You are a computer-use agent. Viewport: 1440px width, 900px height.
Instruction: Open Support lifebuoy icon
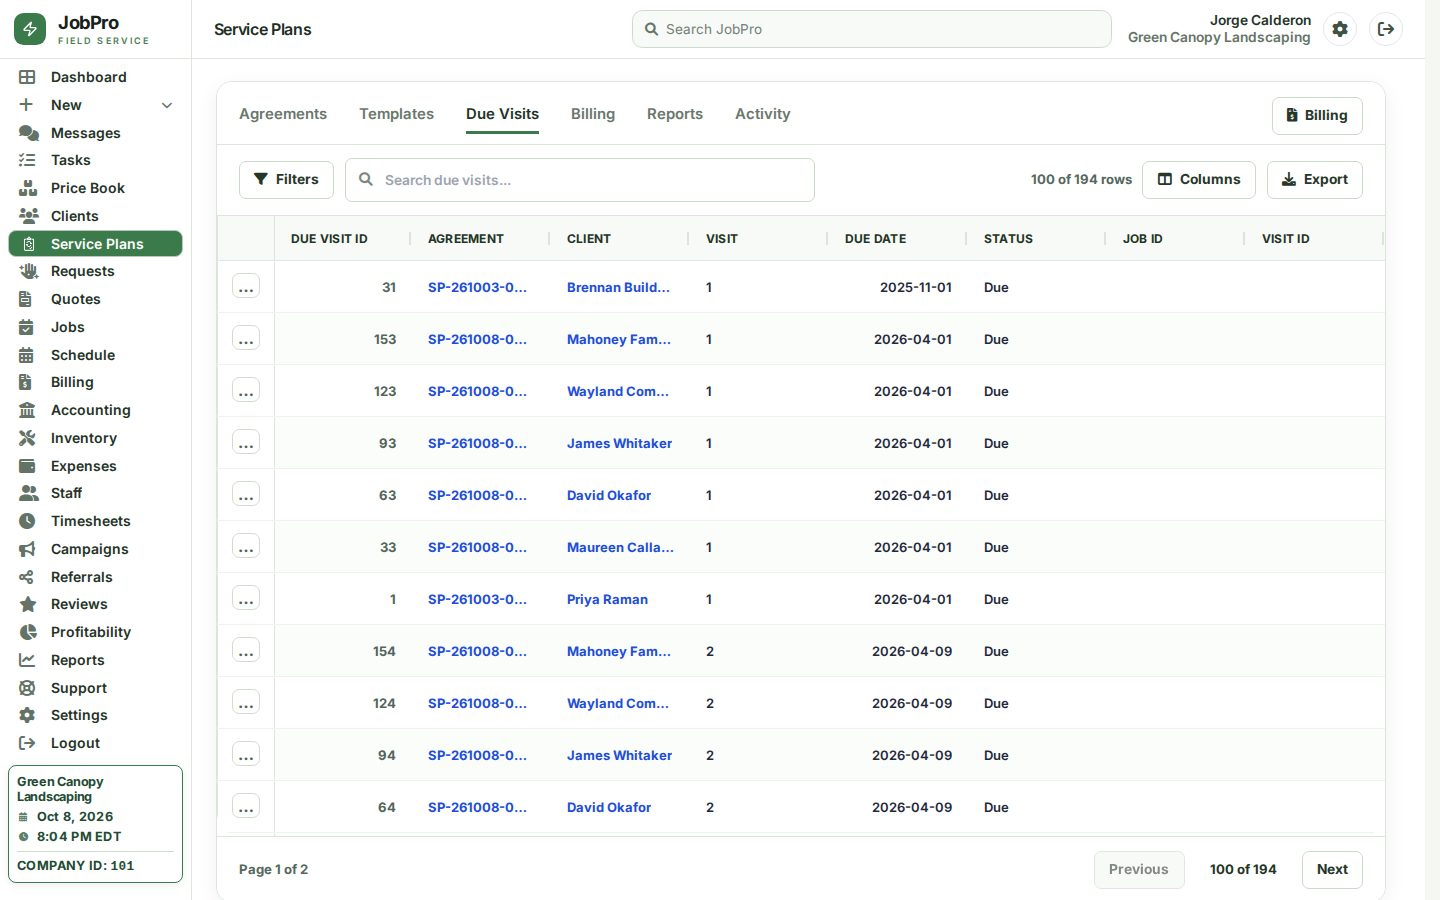(x=27, y=688)
